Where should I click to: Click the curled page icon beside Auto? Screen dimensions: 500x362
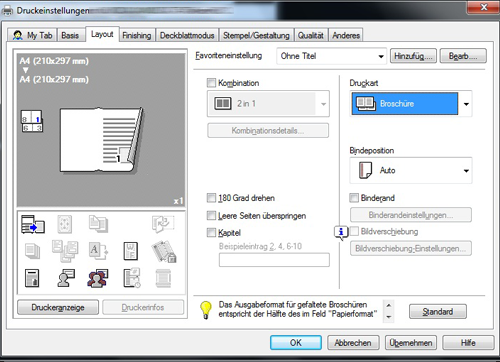(365, 170)
